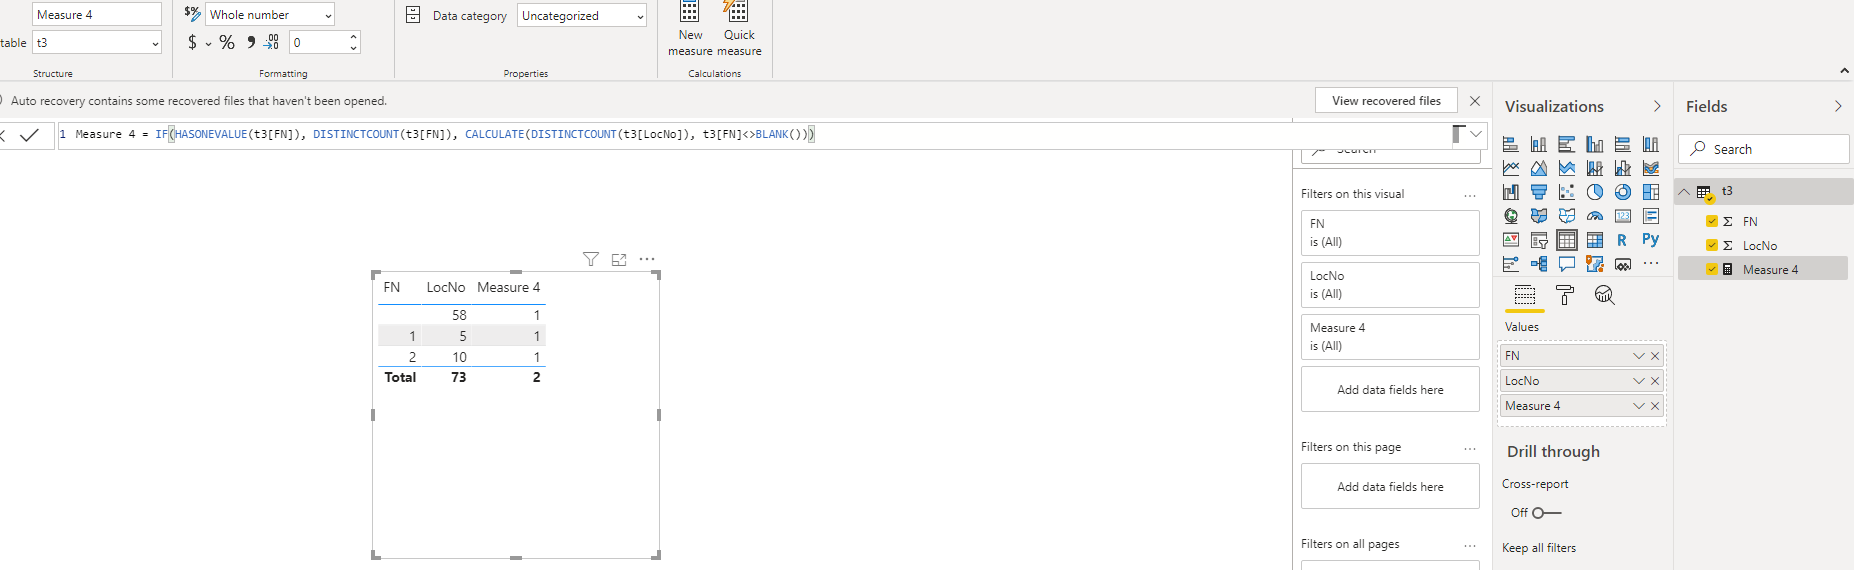The width and height of the screenshot is (1854, 570).
Task: Apply percentage format
Action: pyautogui.click(x=227, y=42)
